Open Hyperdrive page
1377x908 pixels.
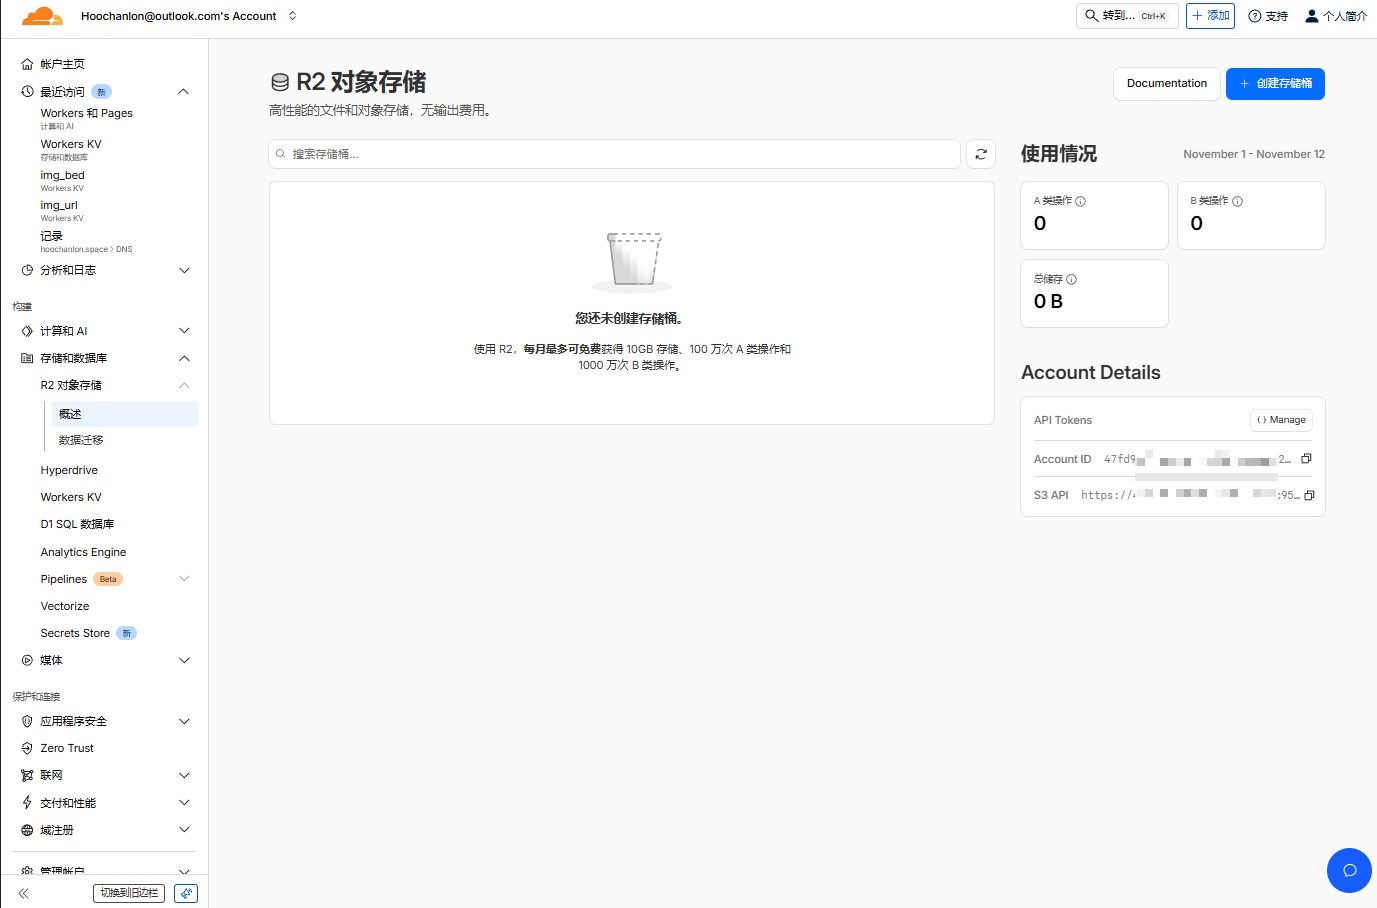(x=69, y=470)
